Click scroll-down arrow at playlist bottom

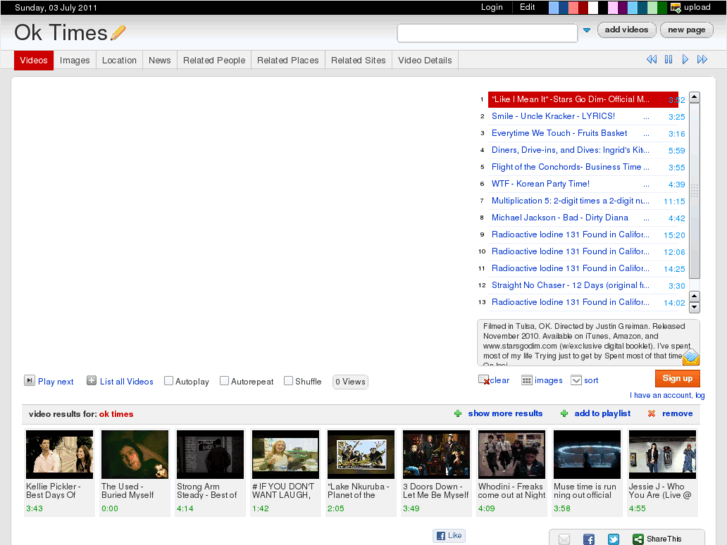[694, 307]
